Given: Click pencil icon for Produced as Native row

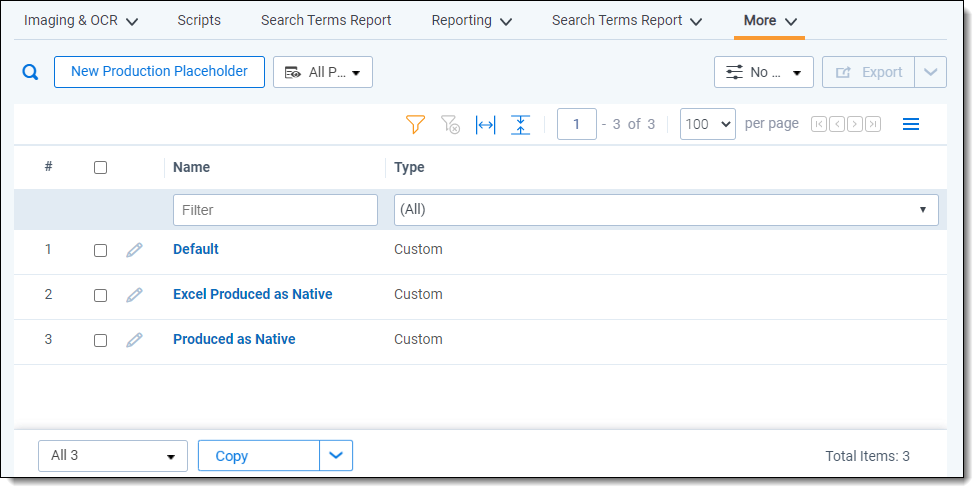Looking at the screenshot, I should pyautogui.click(x=134, y=340).
